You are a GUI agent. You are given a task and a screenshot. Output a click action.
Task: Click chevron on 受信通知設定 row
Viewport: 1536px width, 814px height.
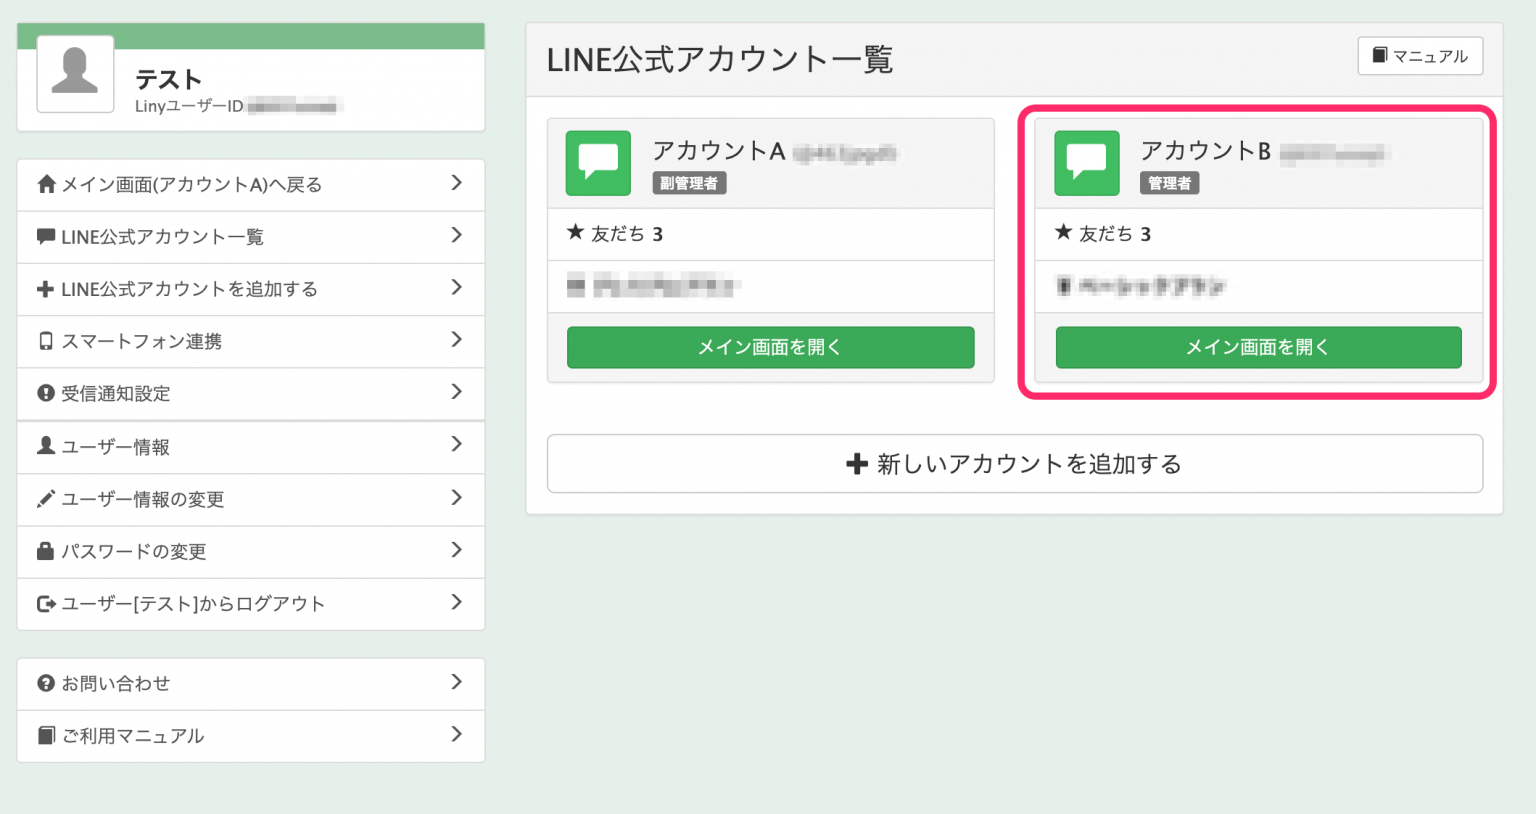[457, 391]
